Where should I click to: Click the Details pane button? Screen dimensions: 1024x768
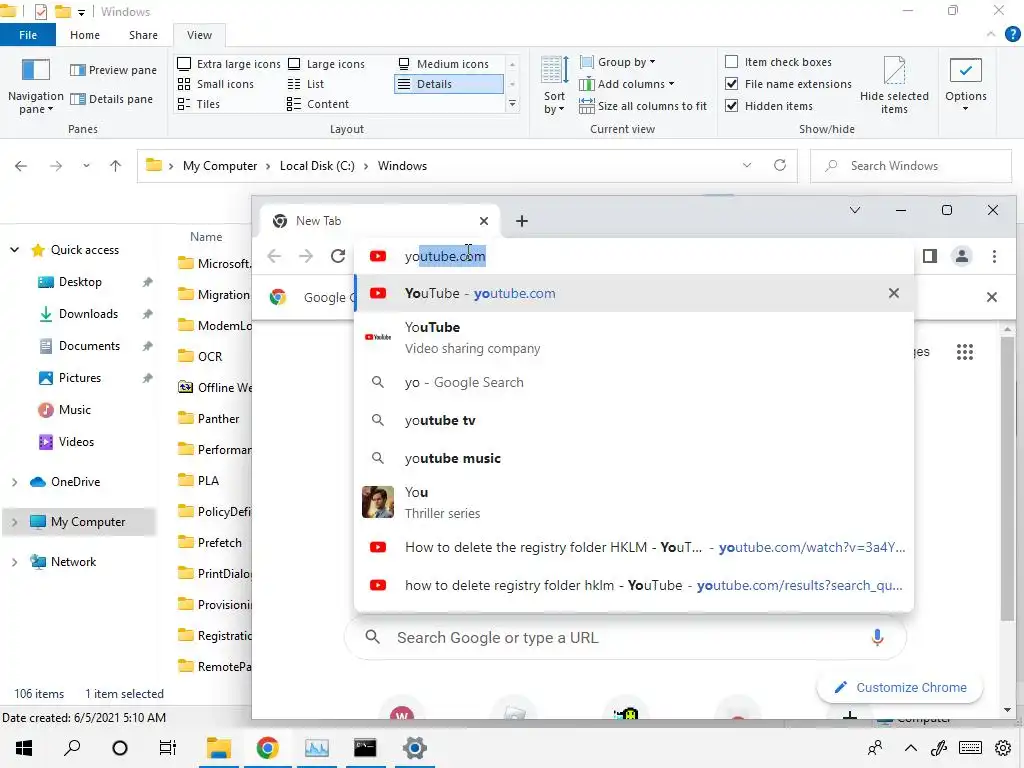pos(111,99)
